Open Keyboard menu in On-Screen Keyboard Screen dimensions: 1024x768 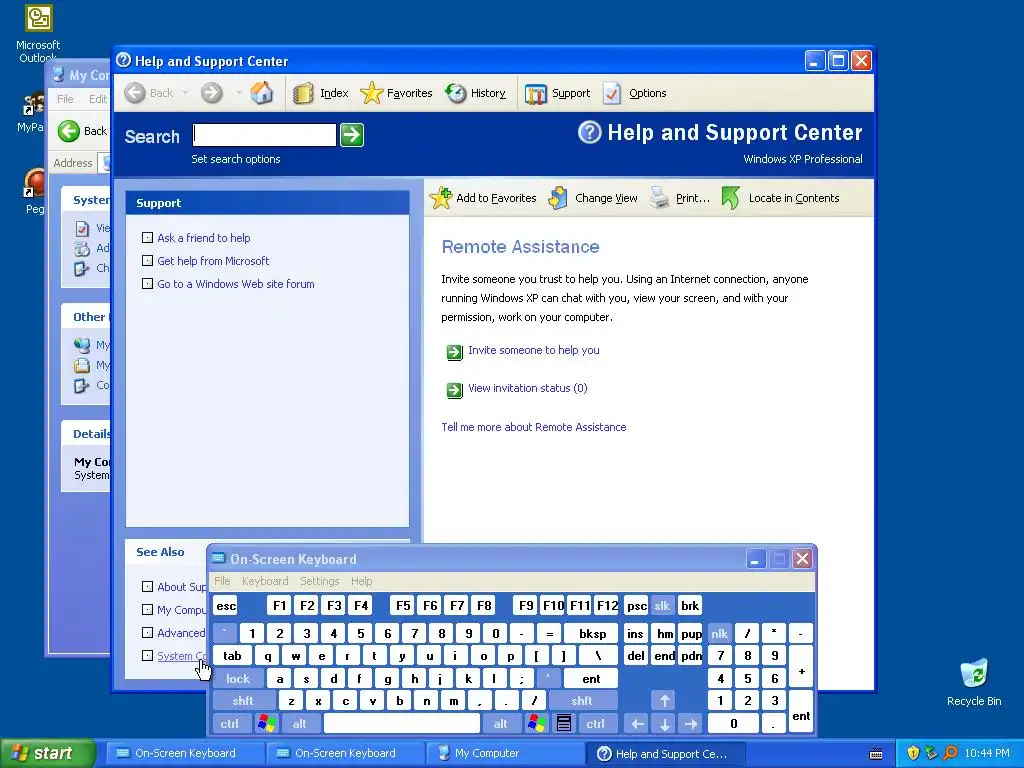pos(264,581)
